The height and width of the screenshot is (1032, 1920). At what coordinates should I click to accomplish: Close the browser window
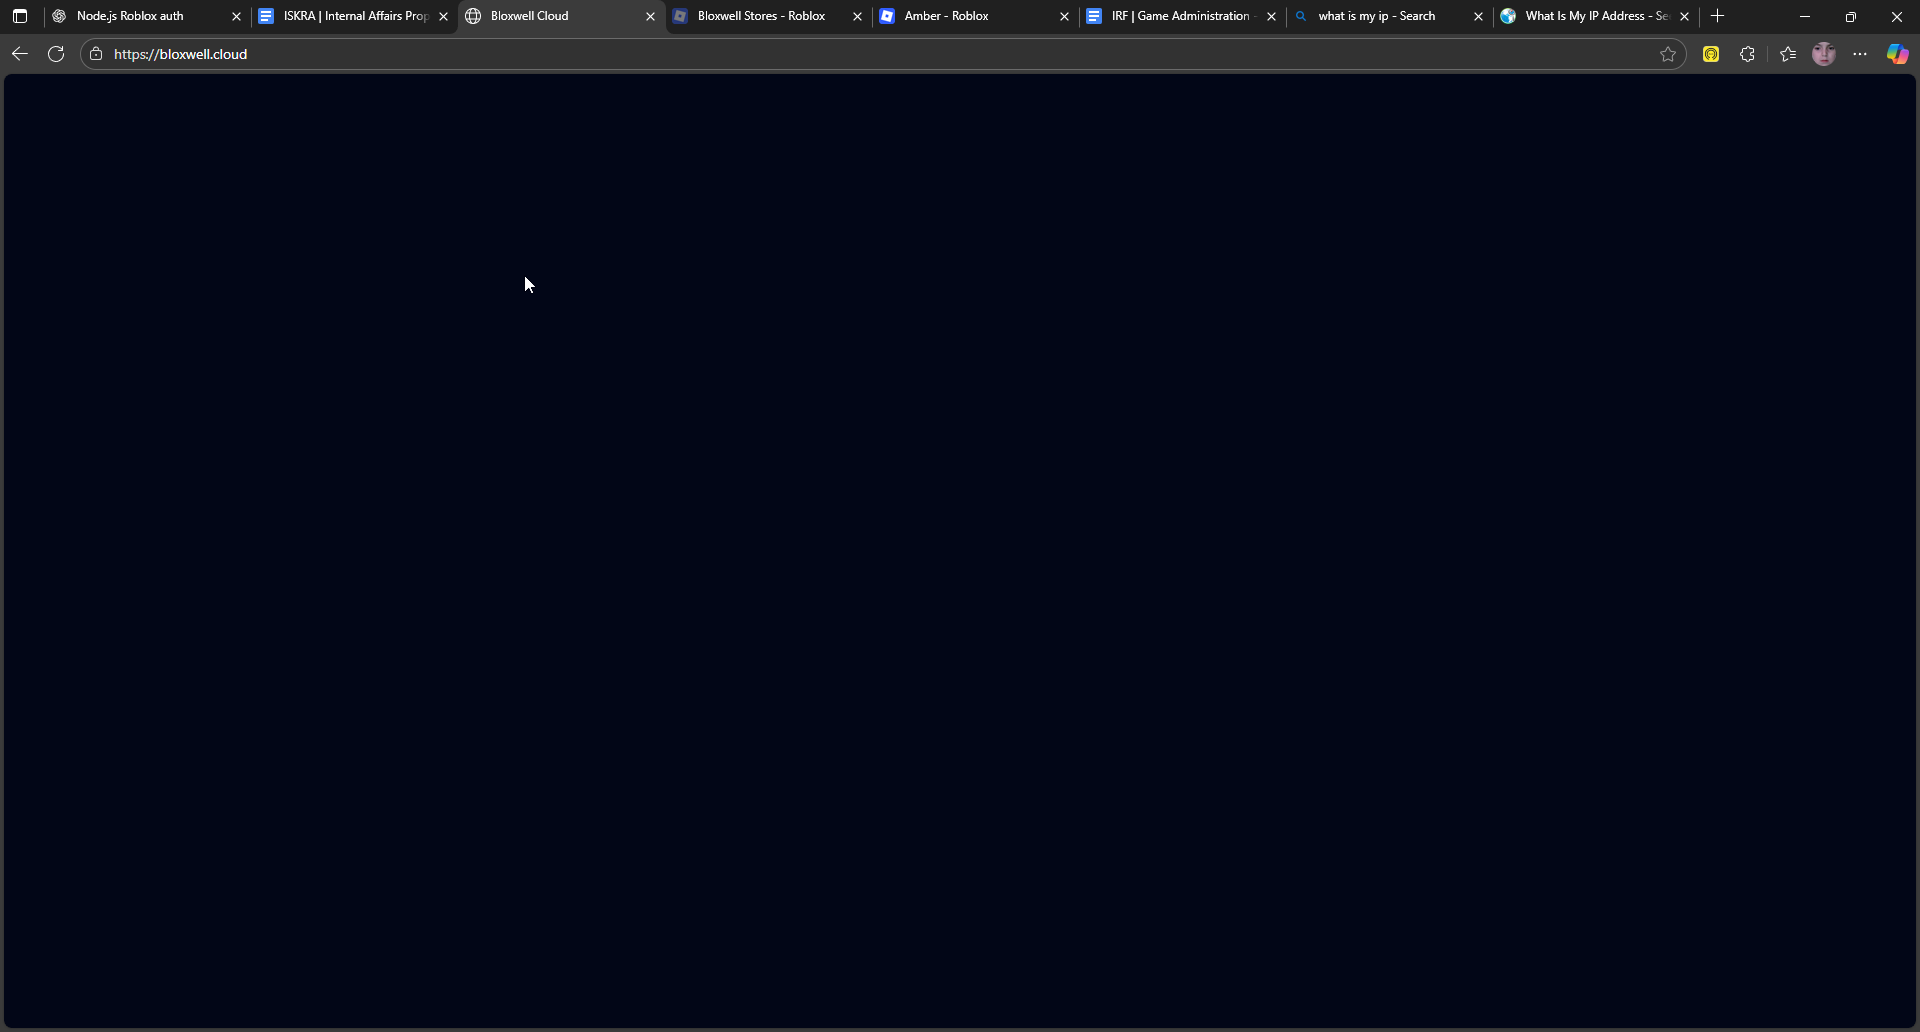click(1897, 16)
